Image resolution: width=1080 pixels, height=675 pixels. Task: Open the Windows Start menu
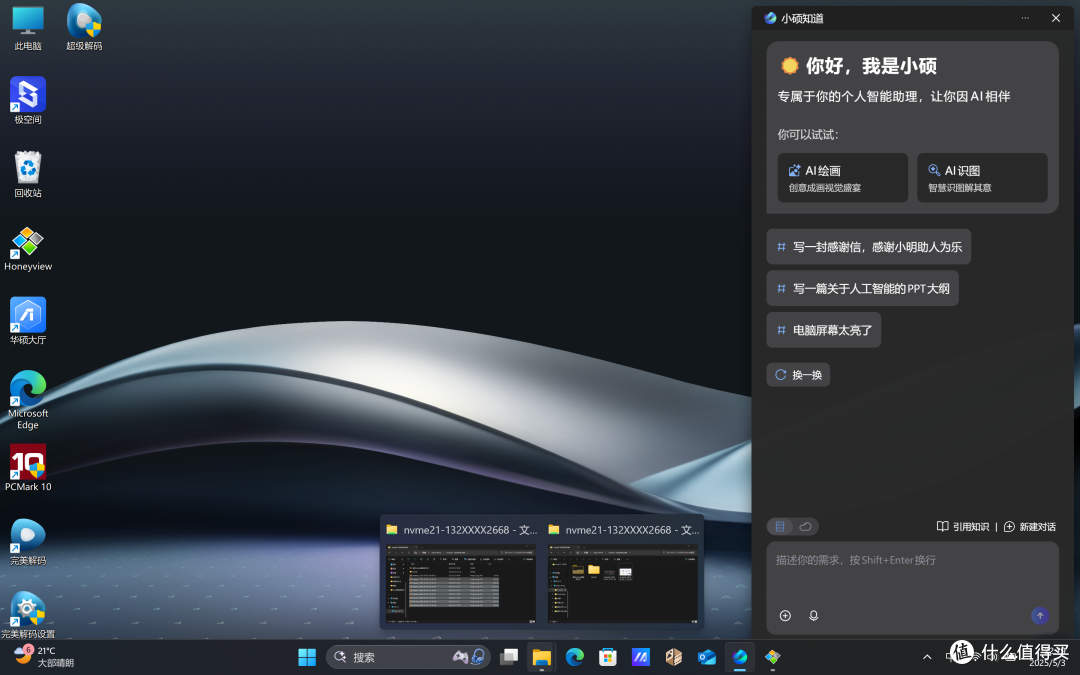tap(307, 657)
